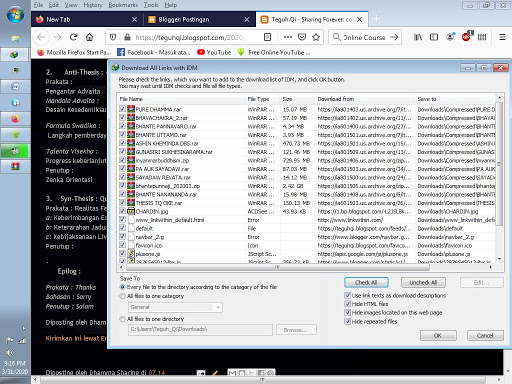This screenshot has height=384, width=512.
Task: Uncheck PURE DHAMMA.rar checkbox
Action: 122,109
